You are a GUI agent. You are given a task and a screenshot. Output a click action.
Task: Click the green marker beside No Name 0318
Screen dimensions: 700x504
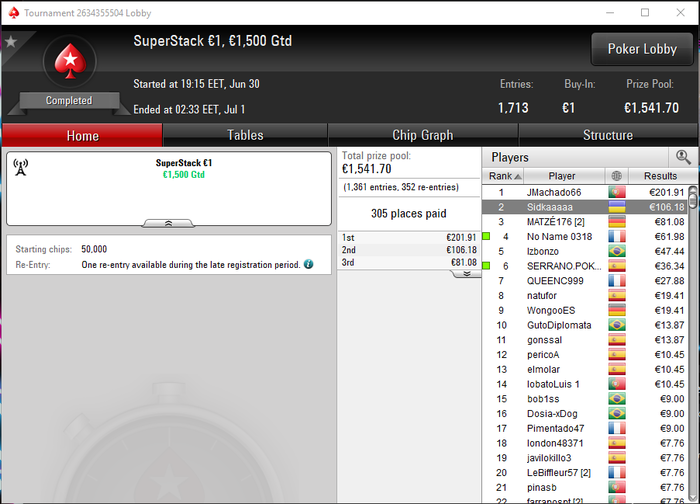click(487, 236)
